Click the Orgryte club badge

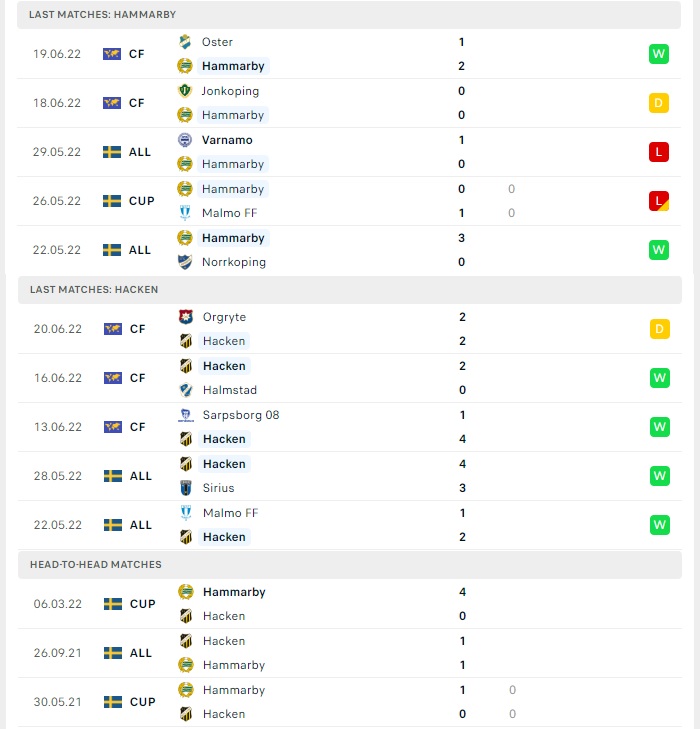186,317
